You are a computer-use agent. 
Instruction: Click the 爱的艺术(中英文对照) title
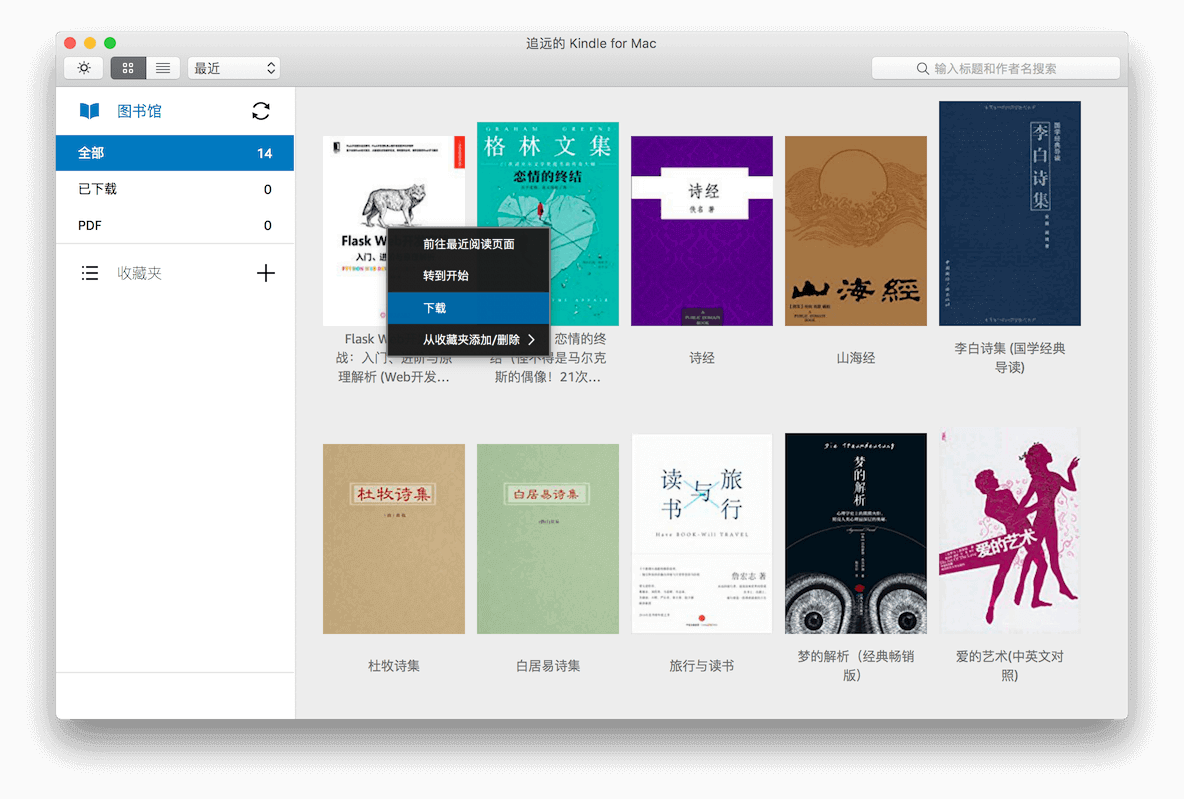(x=1010, y=666)
